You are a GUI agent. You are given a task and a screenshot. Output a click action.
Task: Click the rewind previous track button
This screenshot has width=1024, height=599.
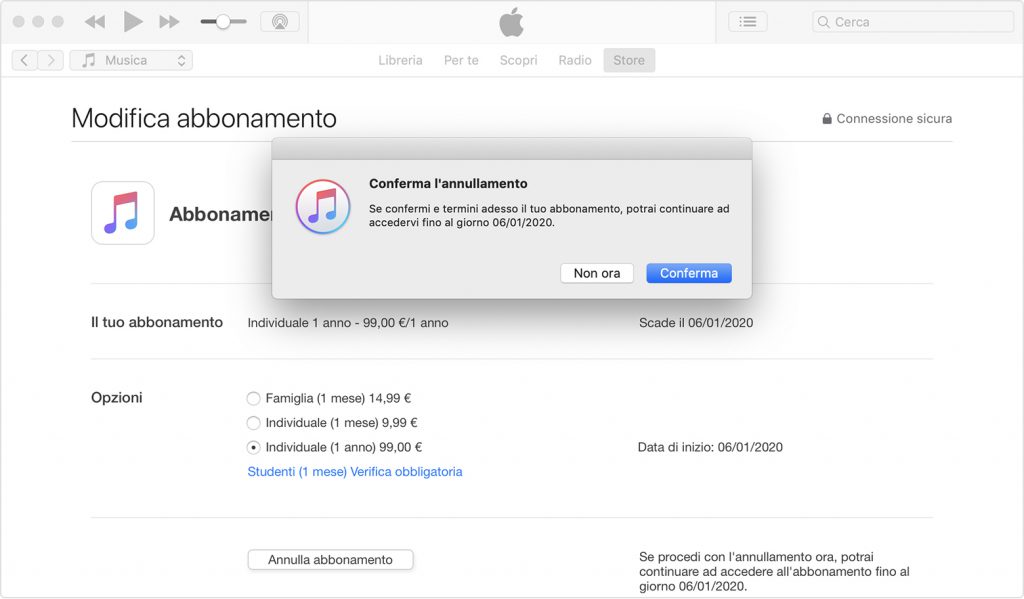coord(95,22)
